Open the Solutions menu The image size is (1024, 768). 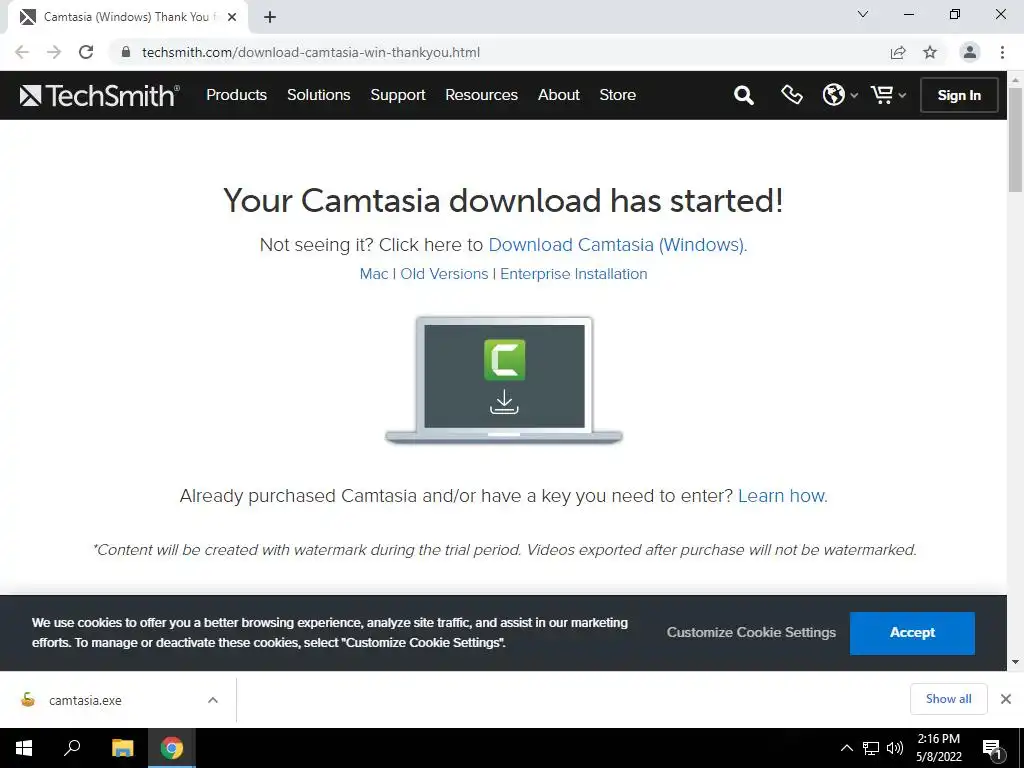(x=319, y=95)
